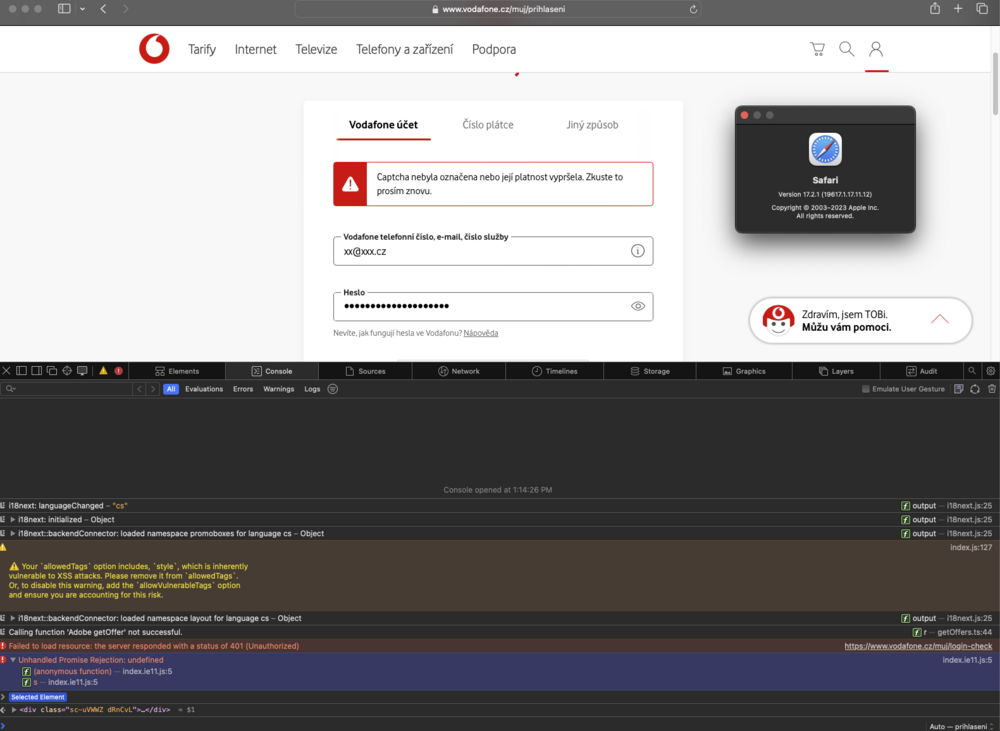Toggle the Errors console filter

tap(243, 389)
